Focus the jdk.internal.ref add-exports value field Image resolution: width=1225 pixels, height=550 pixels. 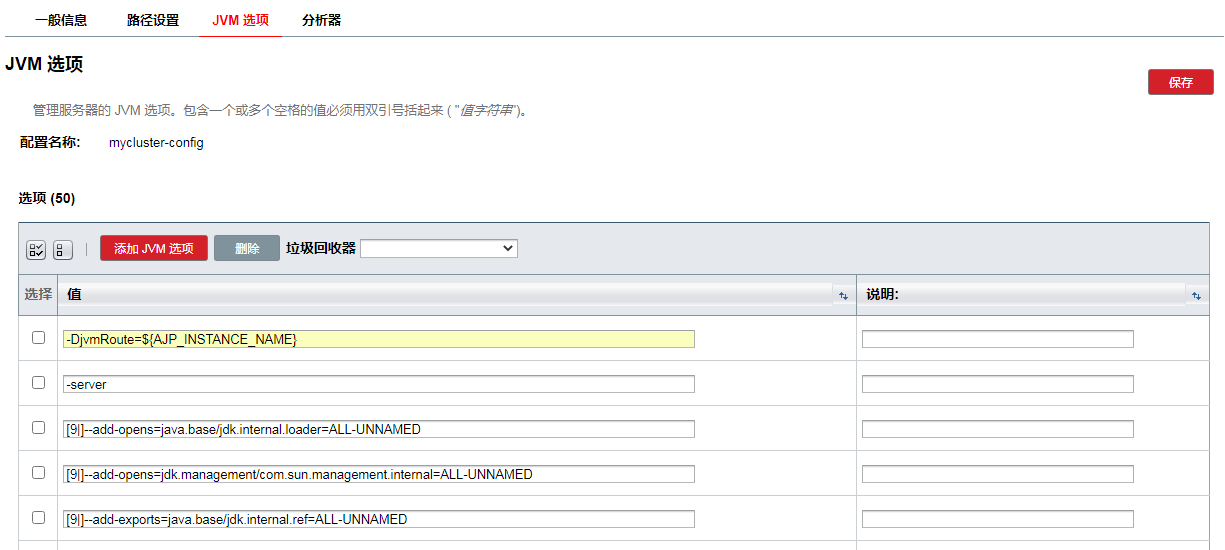coord(378,519)
